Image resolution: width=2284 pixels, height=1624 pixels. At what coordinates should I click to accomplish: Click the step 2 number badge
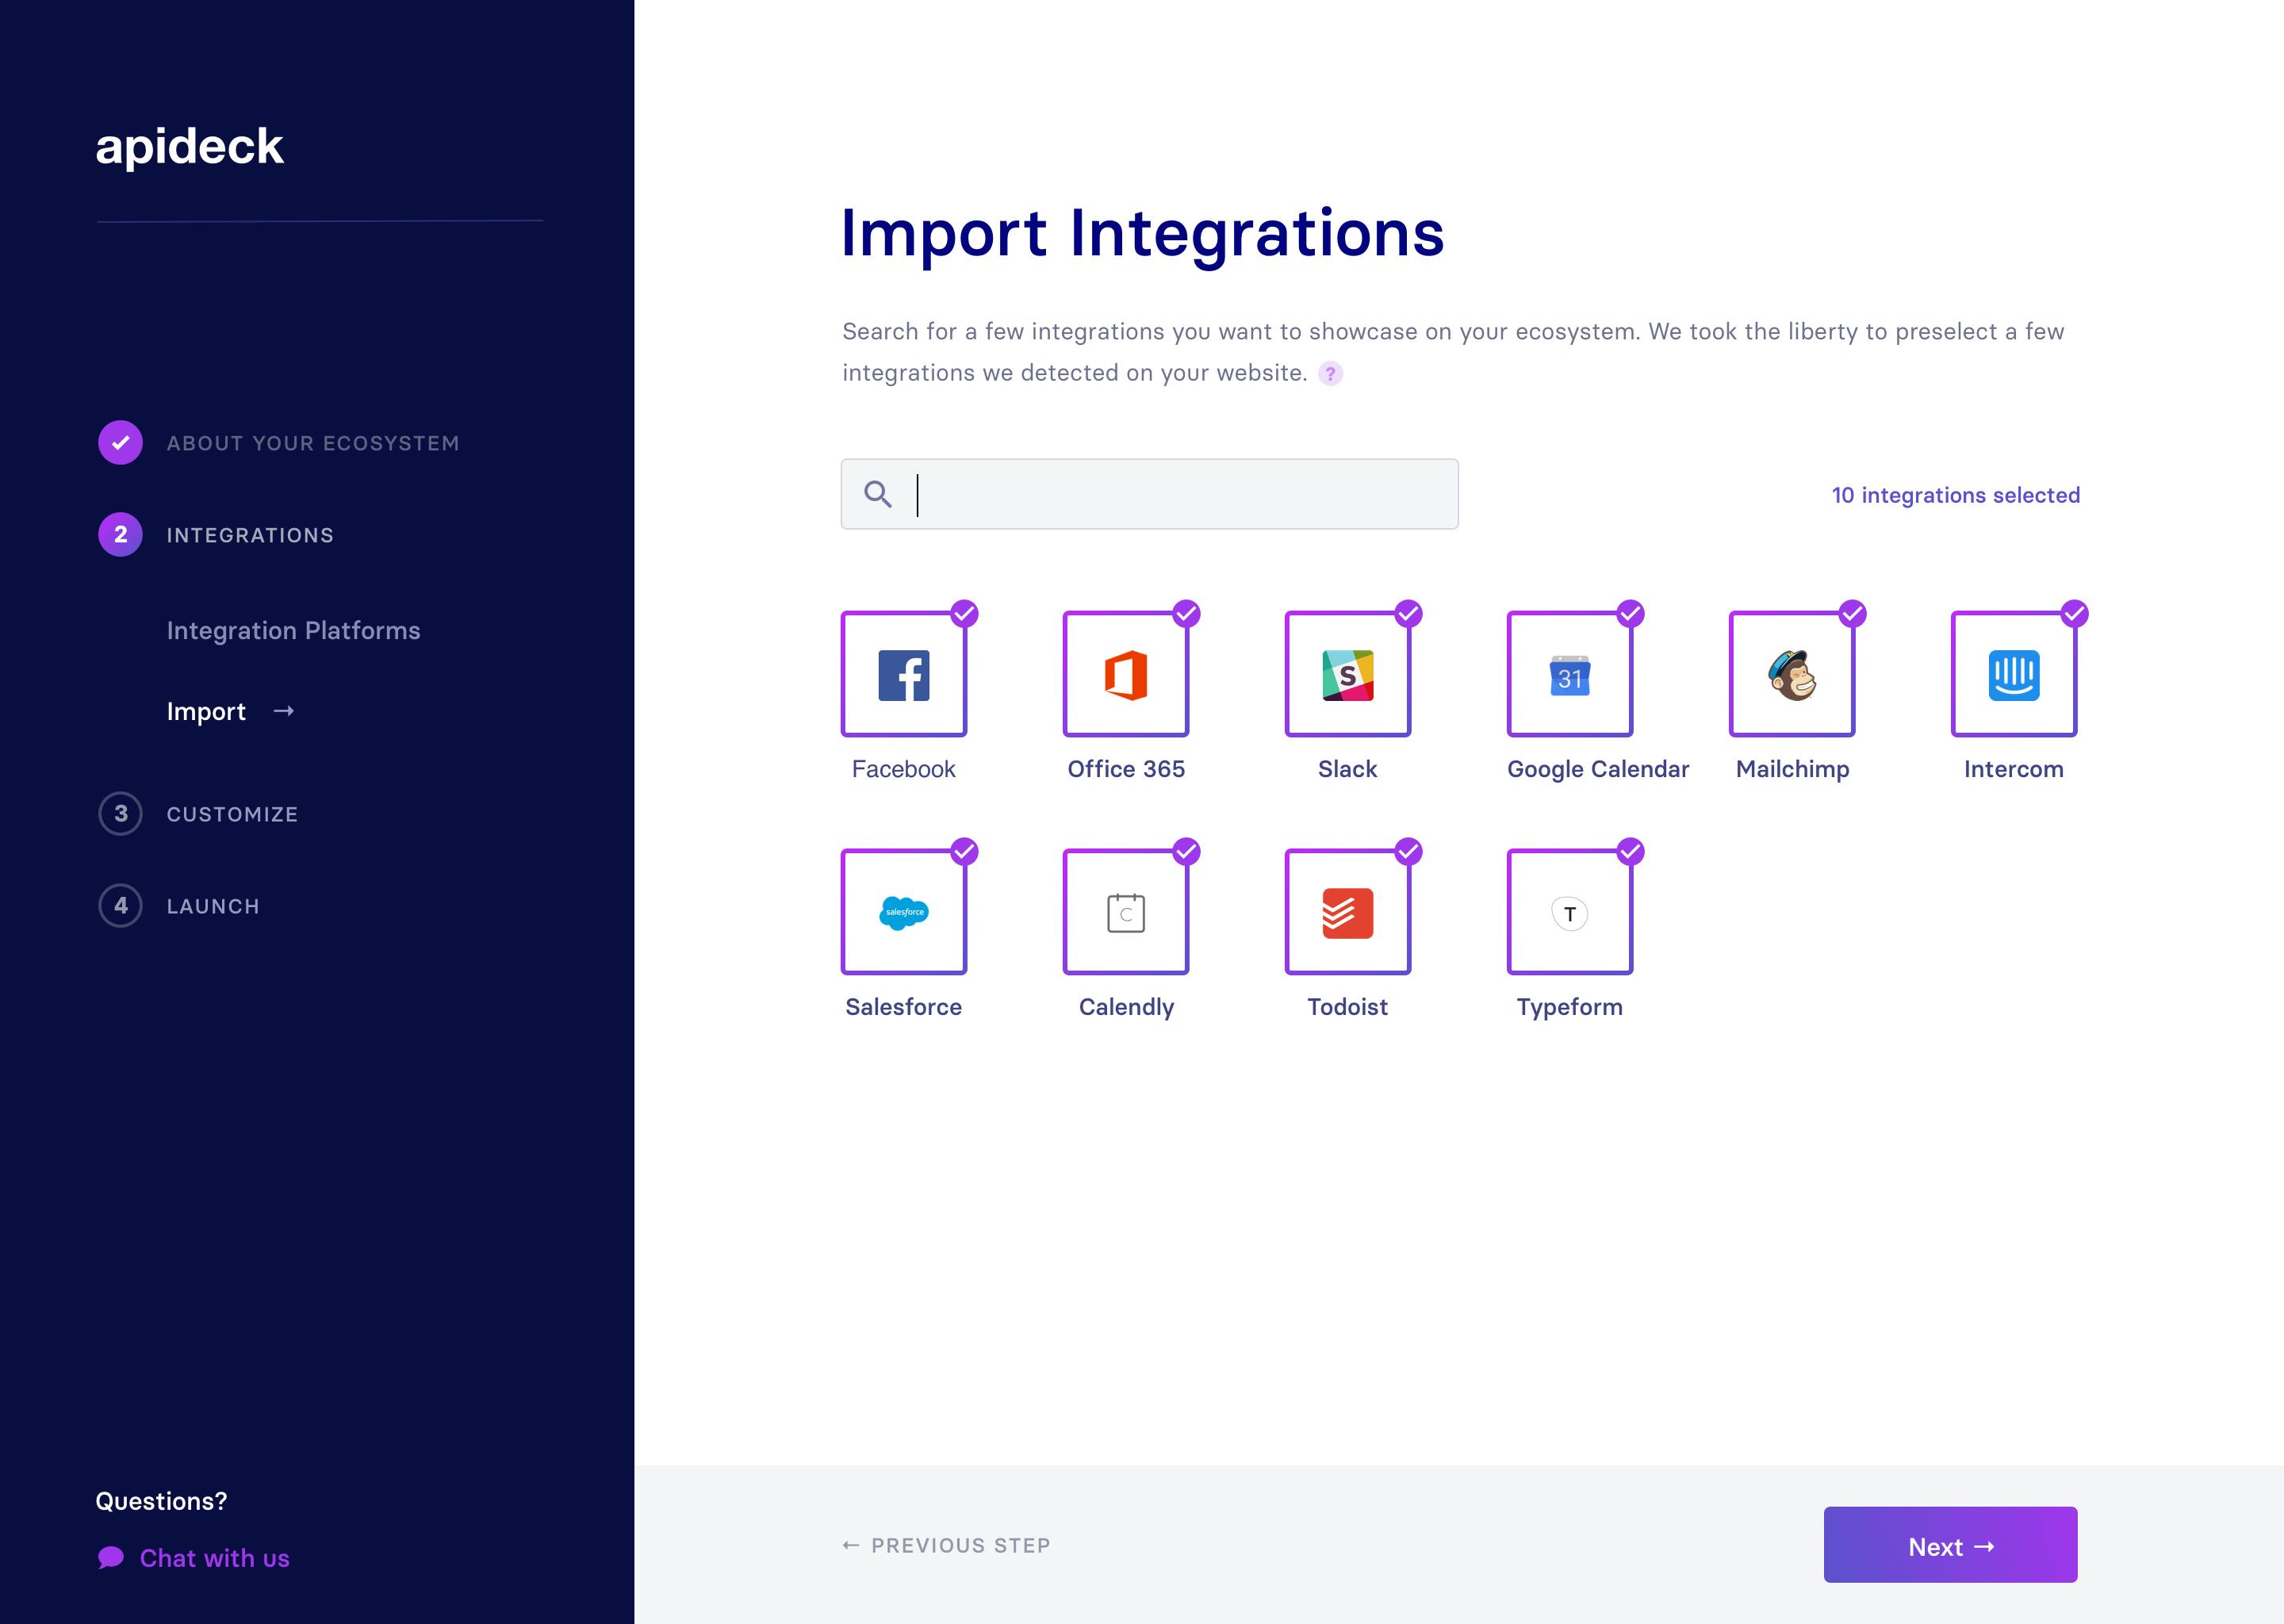pyautogui.click(x=120, y=535)
